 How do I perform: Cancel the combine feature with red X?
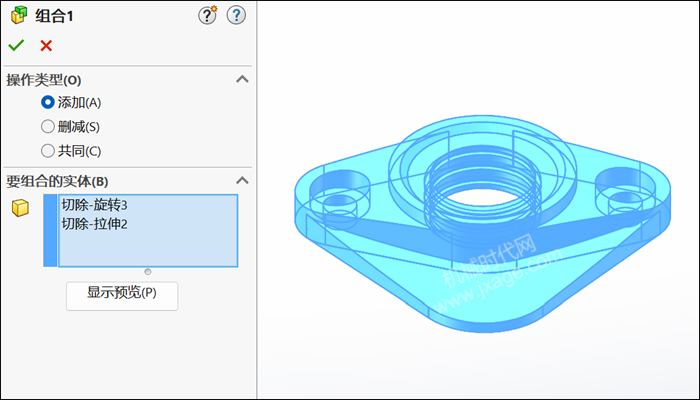click(46, 46)
